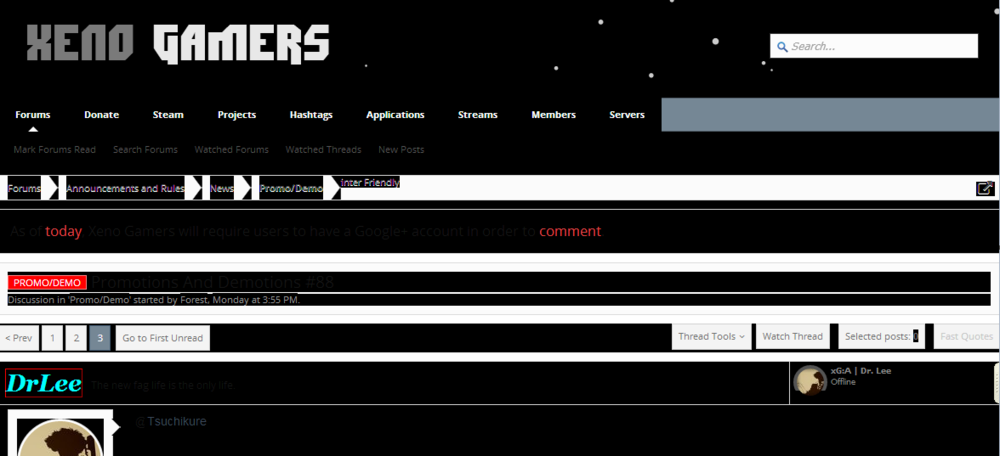Click Announcements and Rules breadcrumb

pos(125,189)
